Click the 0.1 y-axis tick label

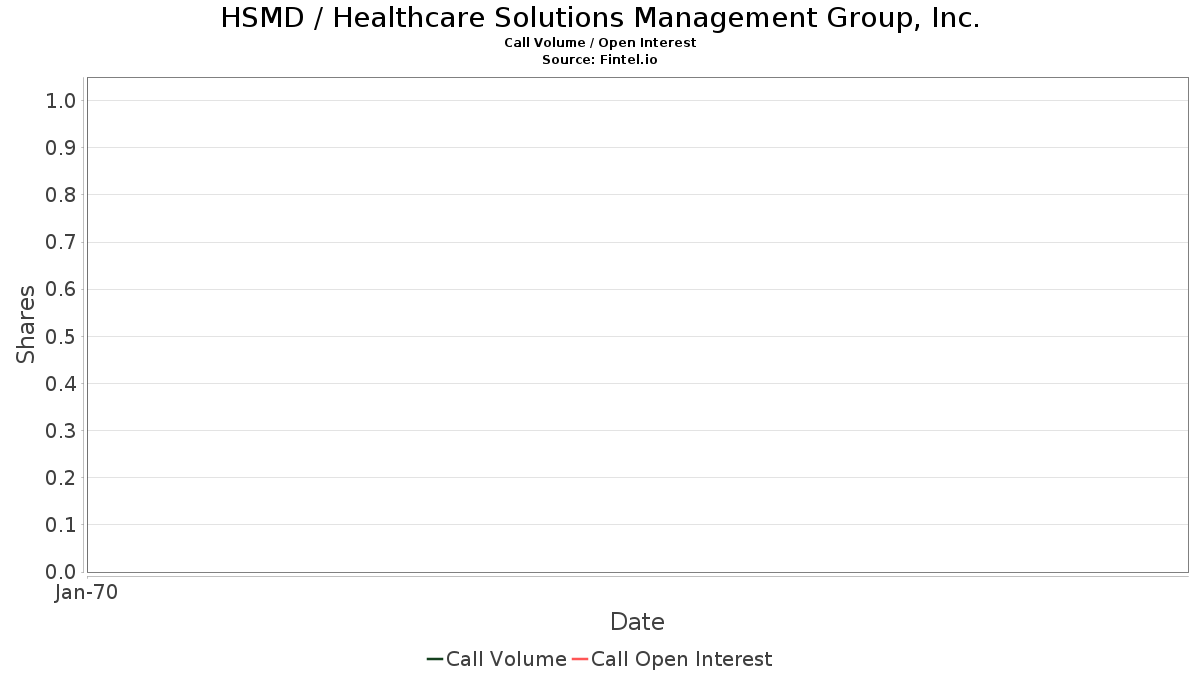[x=61, y=525]
